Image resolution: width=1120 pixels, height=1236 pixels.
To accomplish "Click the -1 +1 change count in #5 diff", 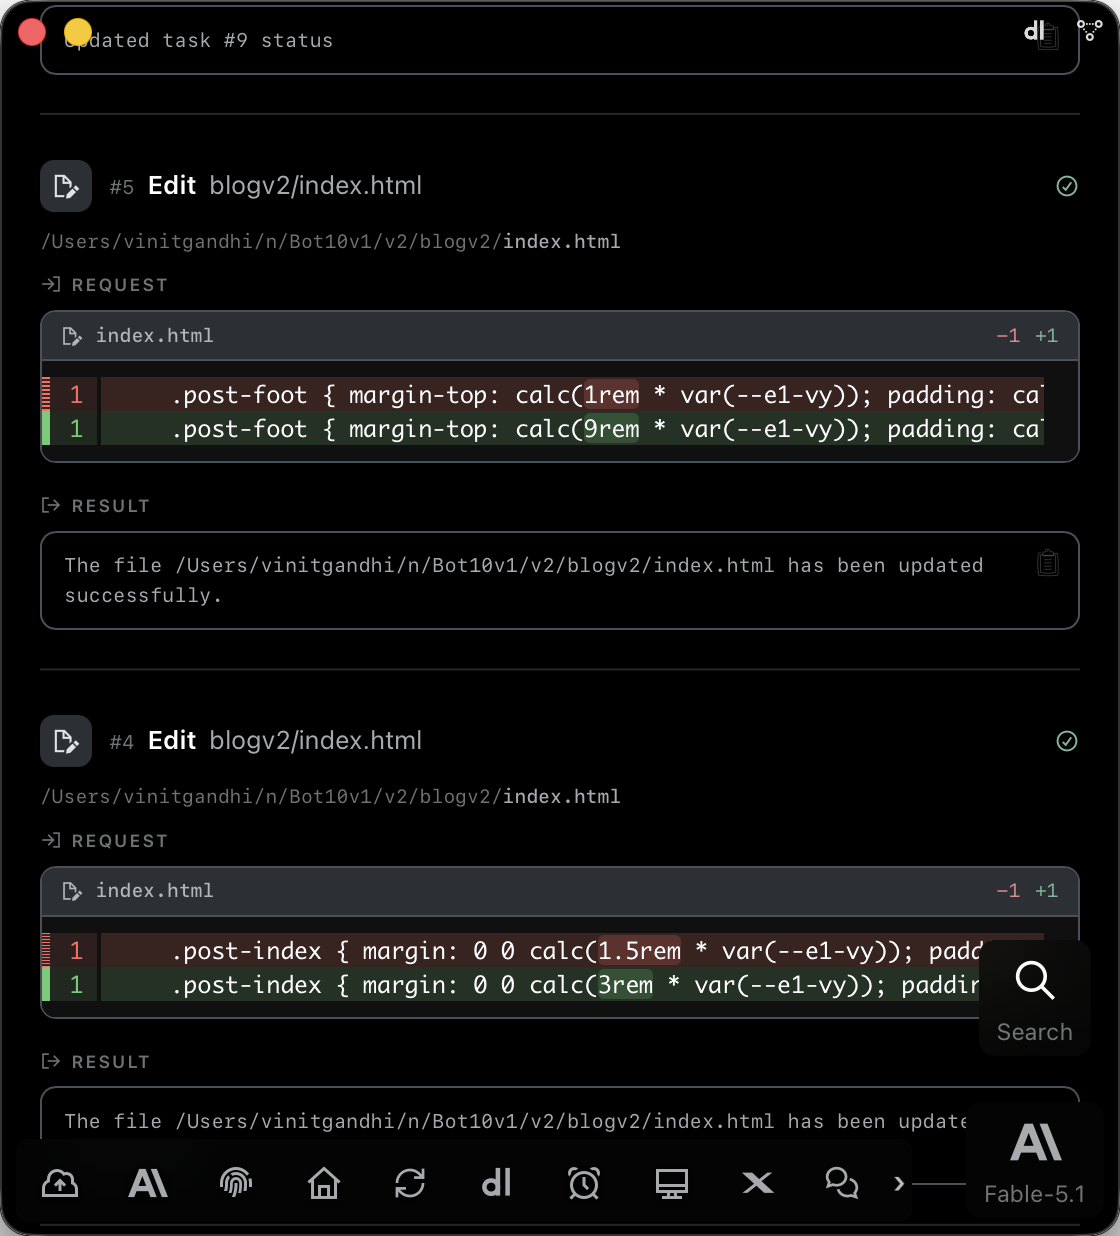I will click(1027, 336).
